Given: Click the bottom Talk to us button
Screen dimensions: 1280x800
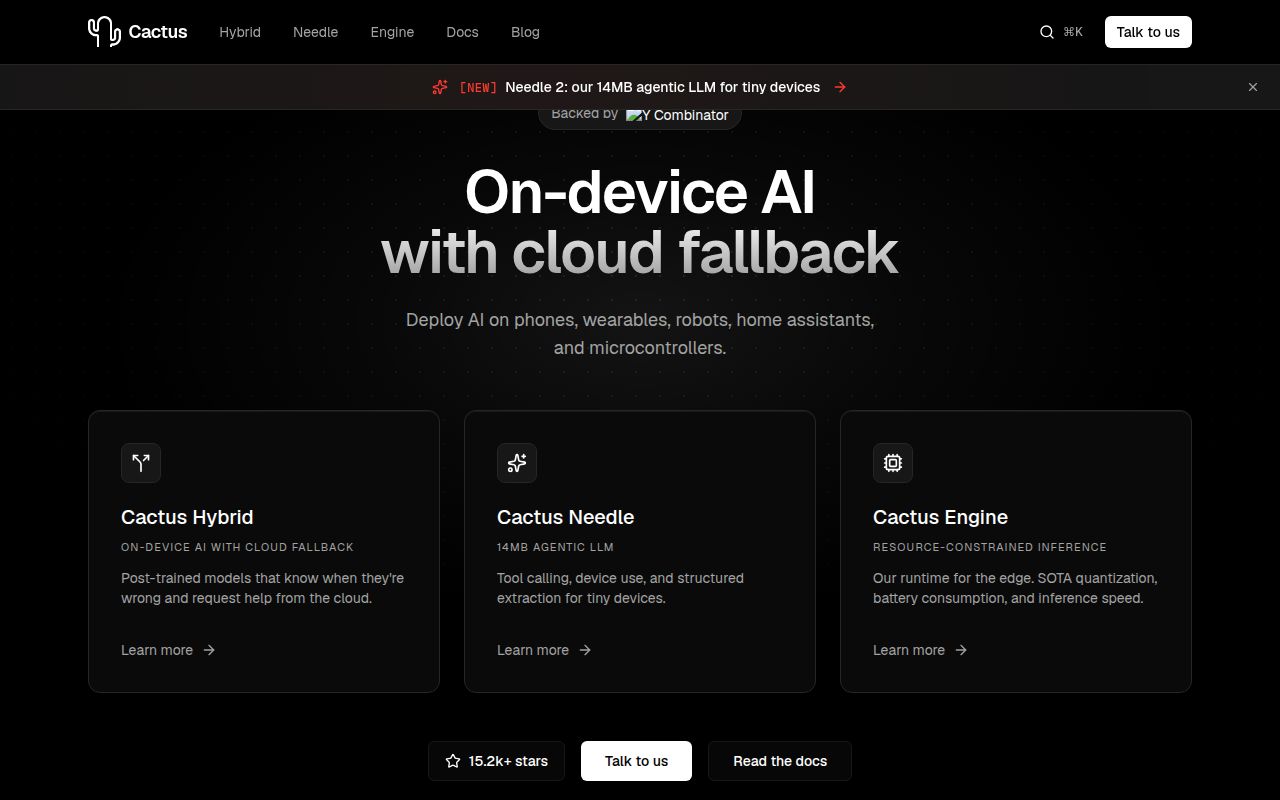Looking at the screenshot, I should click(x=636, y=761).
